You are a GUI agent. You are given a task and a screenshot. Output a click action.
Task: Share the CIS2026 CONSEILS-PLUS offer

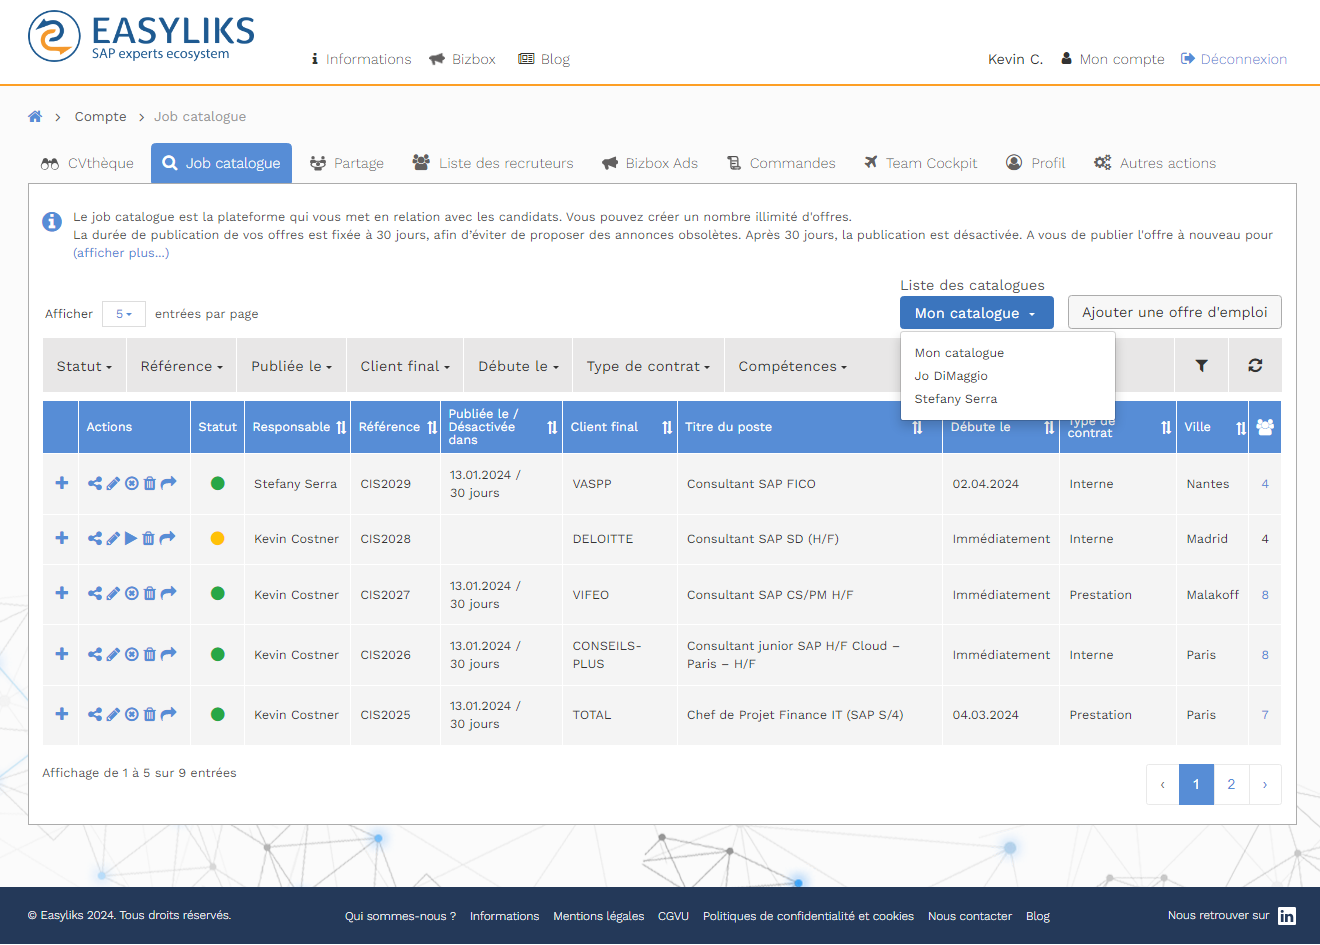pyautogui.click(x=95, y=654)
